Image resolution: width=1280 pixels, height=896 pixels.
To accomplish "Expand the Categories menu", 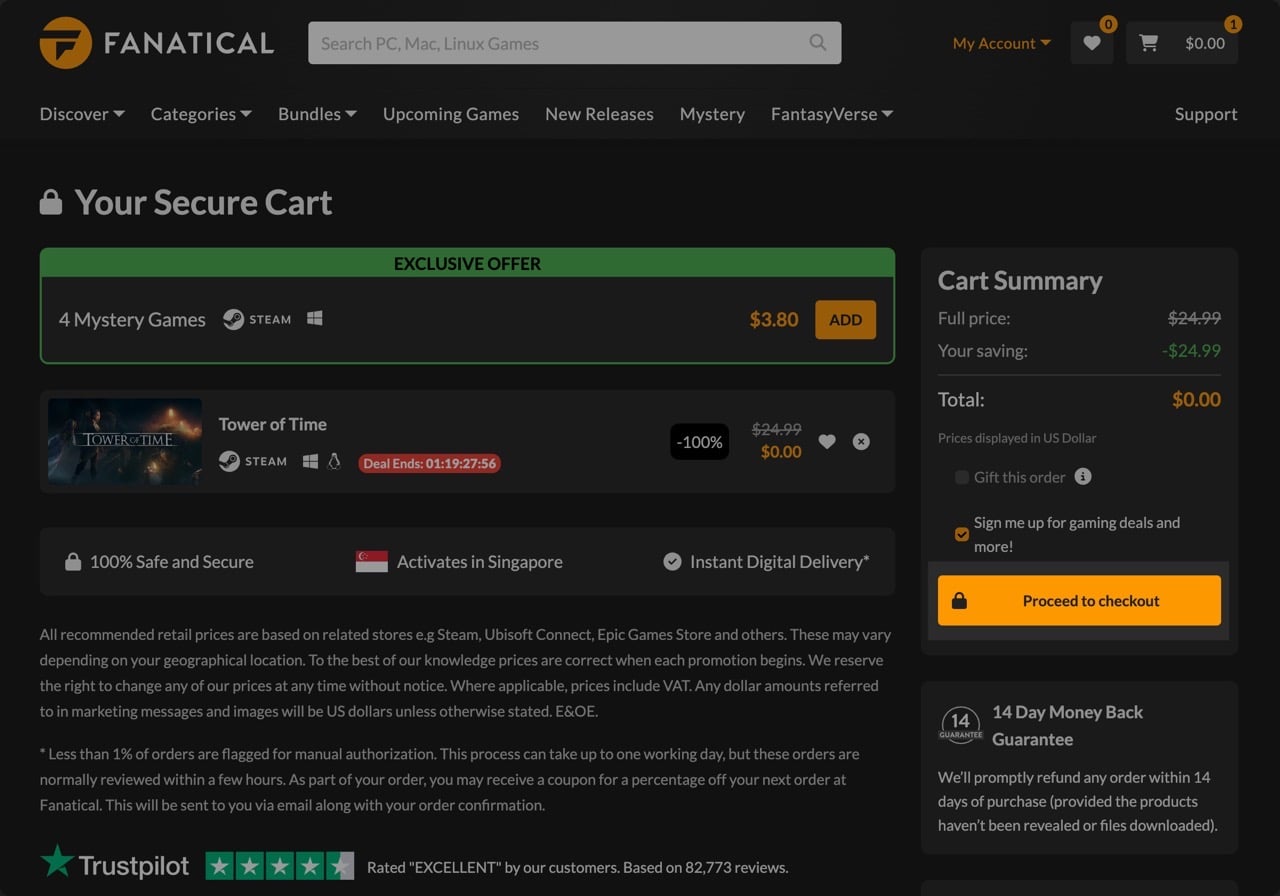I will (x=201, y=114).
